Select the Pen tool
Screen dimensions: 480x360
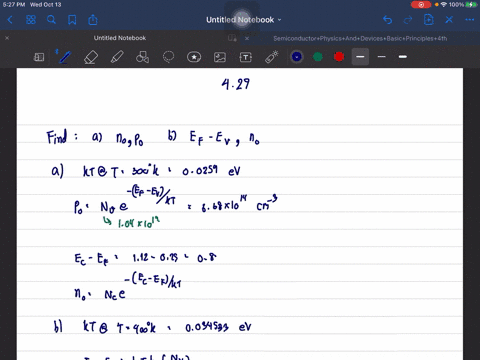(64, 57)
